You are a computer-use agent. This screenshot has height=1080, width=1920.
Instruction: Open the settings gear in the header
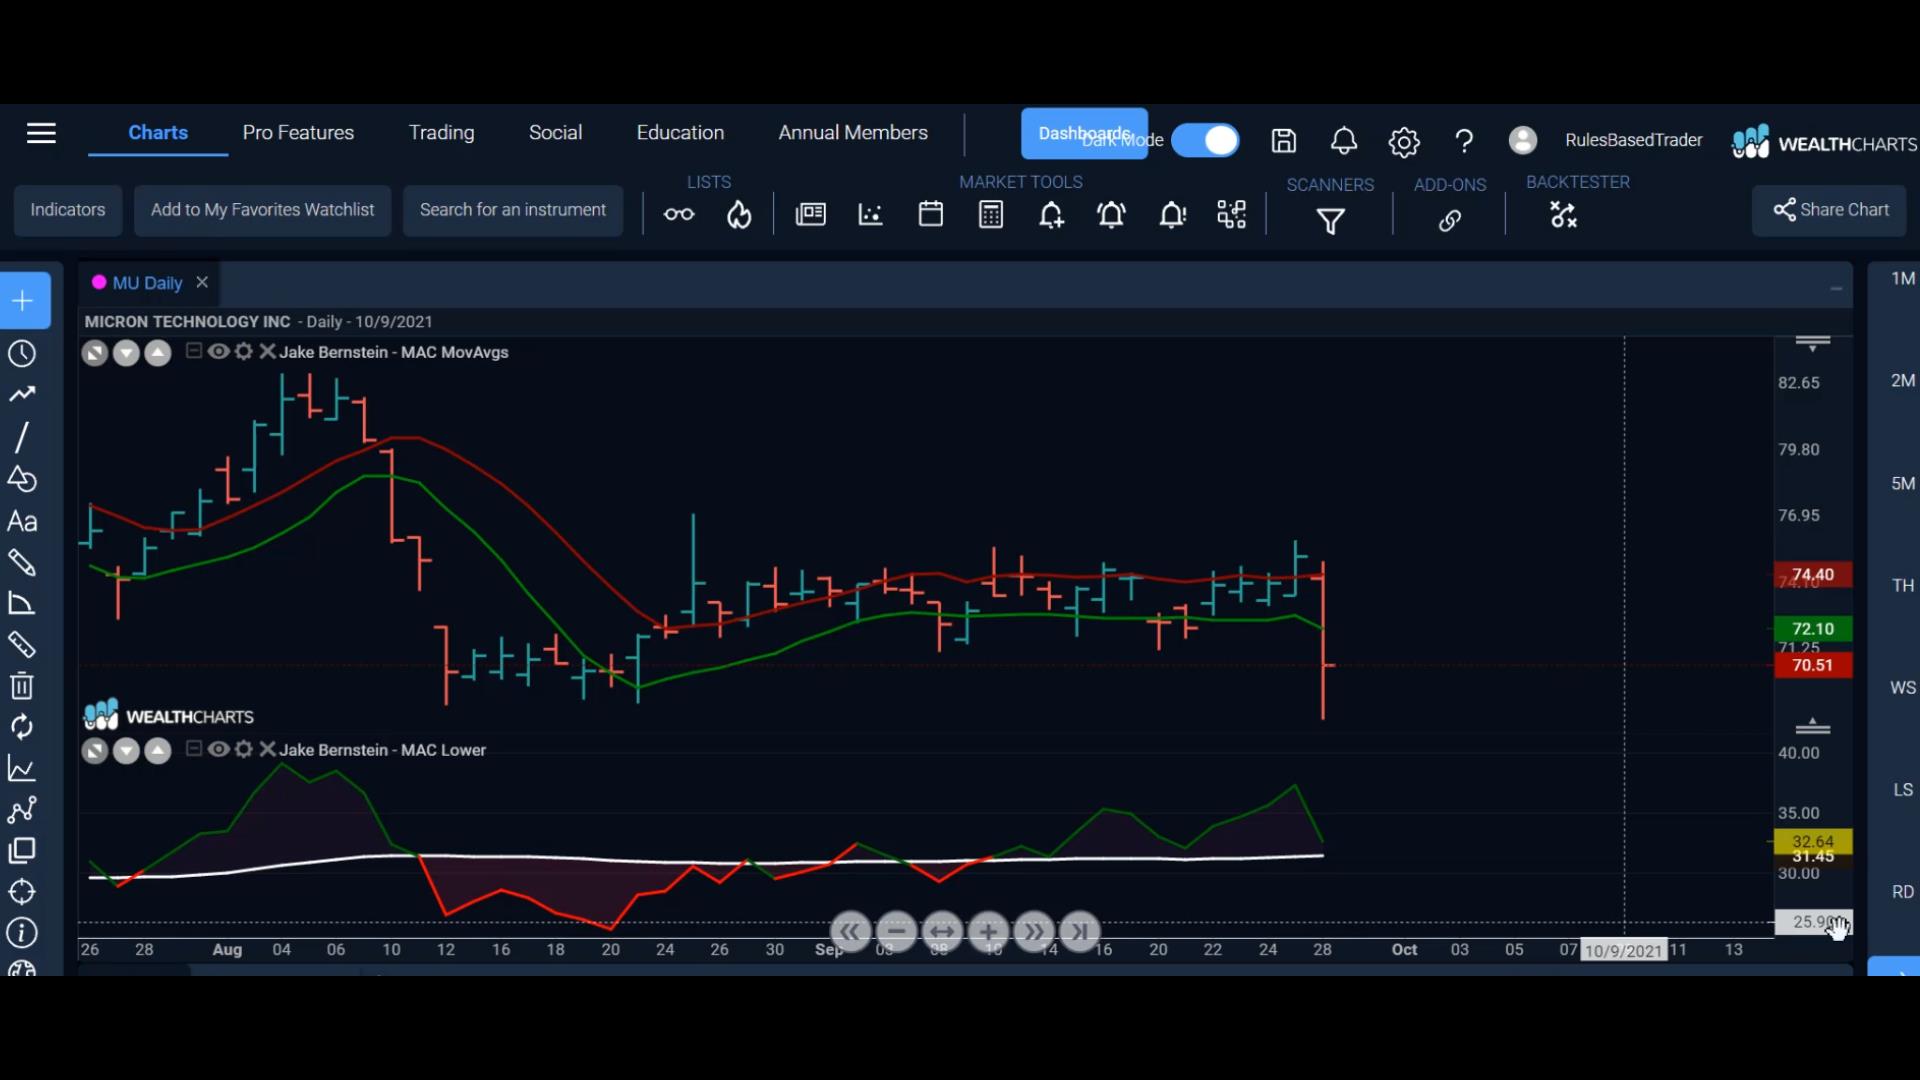tap(1404, 142)
